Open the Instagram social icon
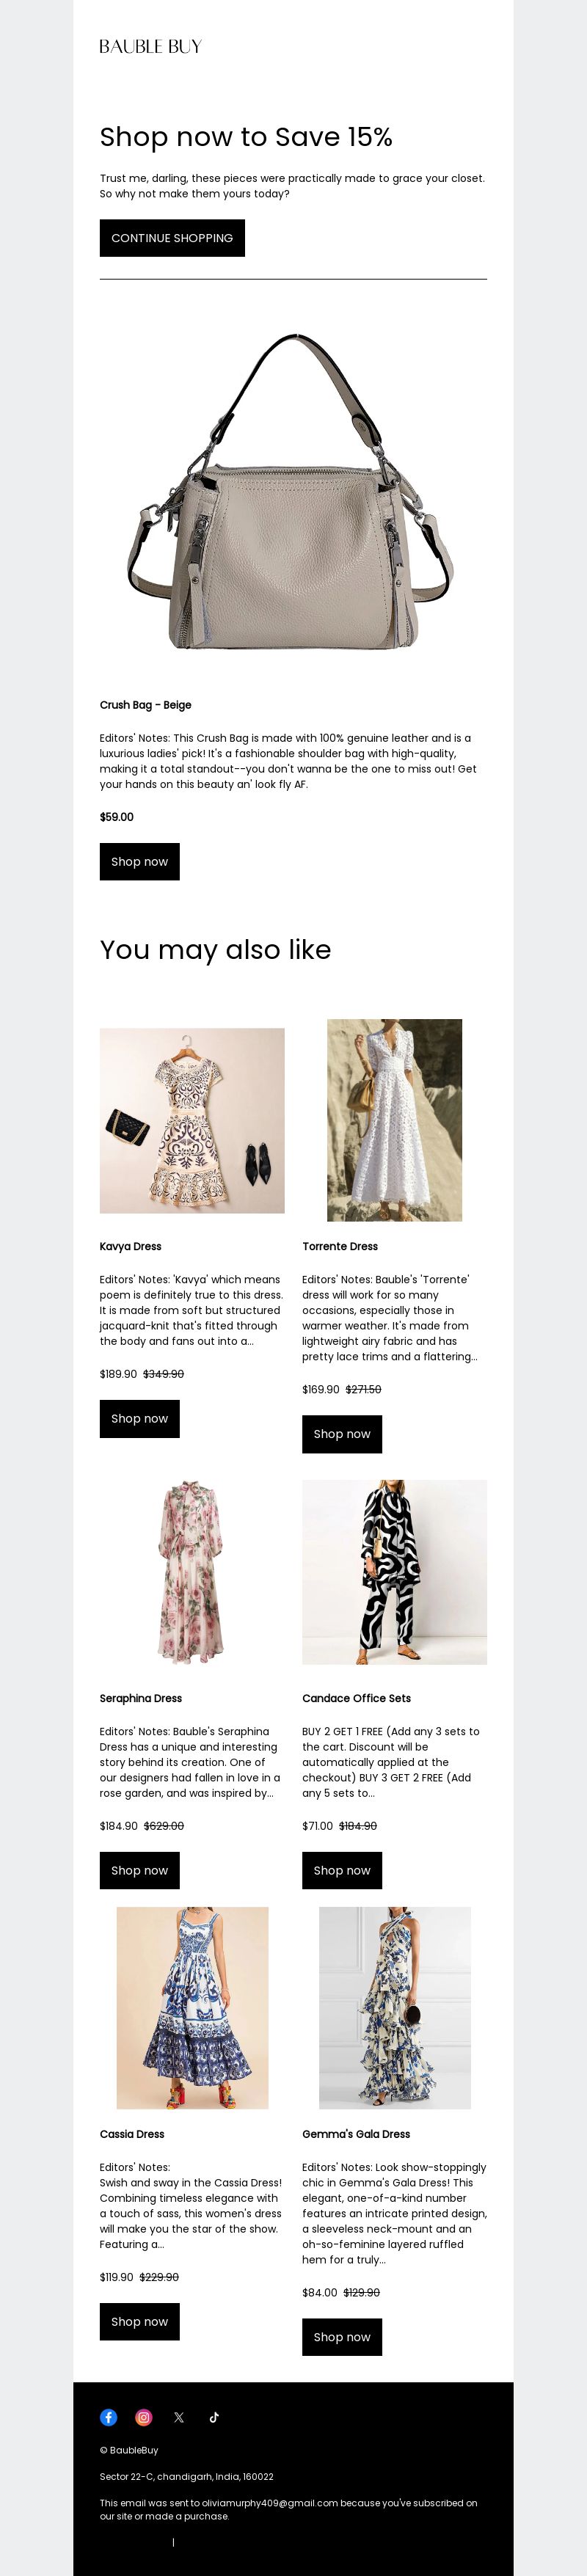 click(144, 2417)
